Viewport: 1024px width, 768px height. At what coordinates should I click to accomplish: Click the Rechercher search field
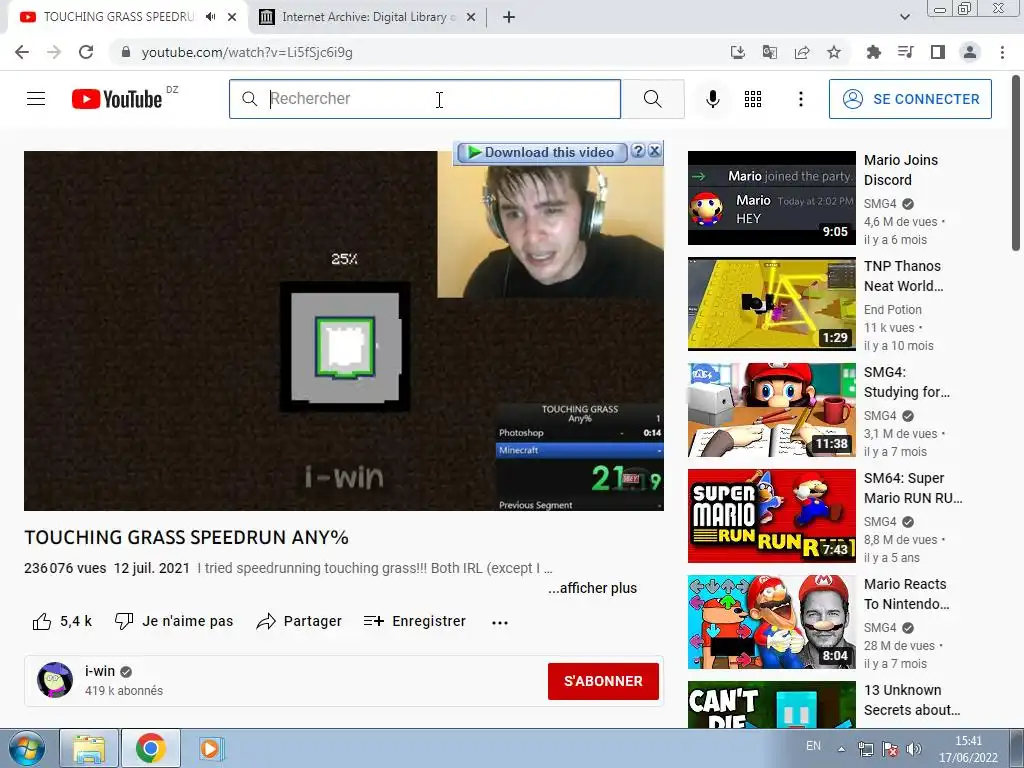(x=424, y=99)
